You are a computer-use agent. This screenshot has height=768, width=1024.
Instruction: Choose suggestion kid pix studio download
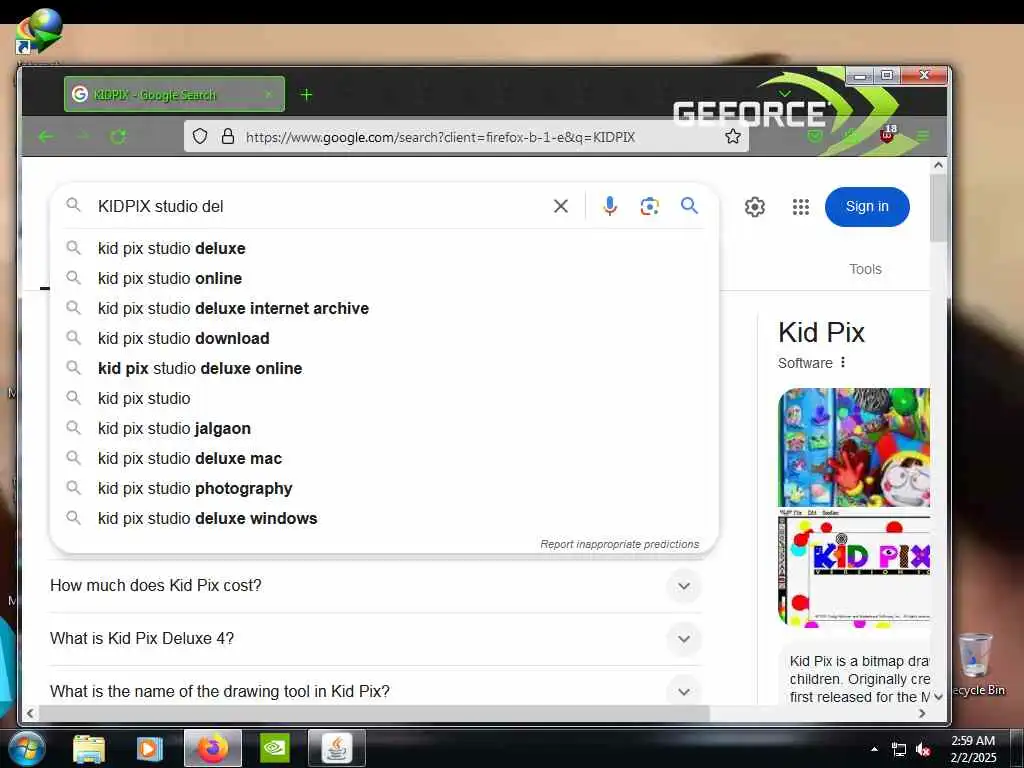coord(384,338)
